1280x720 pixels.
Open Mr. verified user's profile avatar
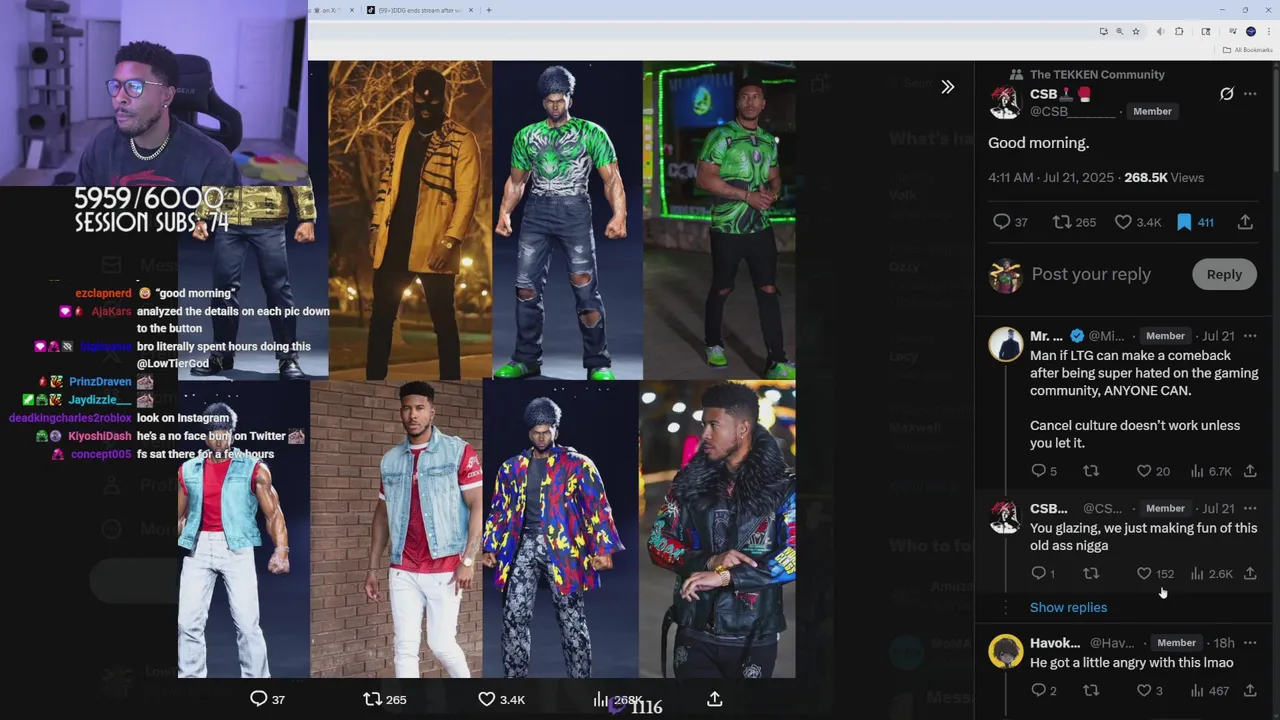[x=1006, y=344]
